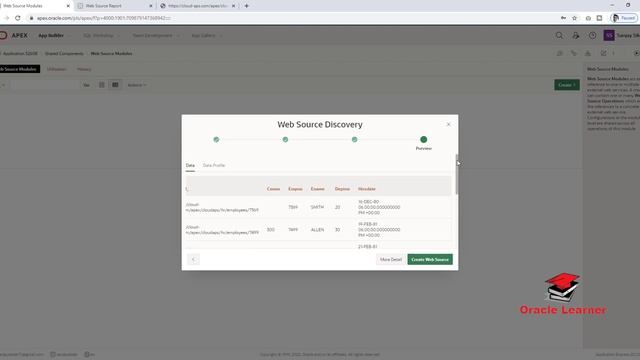
Task: Open a new browser tab
Action: click(247, 6)
